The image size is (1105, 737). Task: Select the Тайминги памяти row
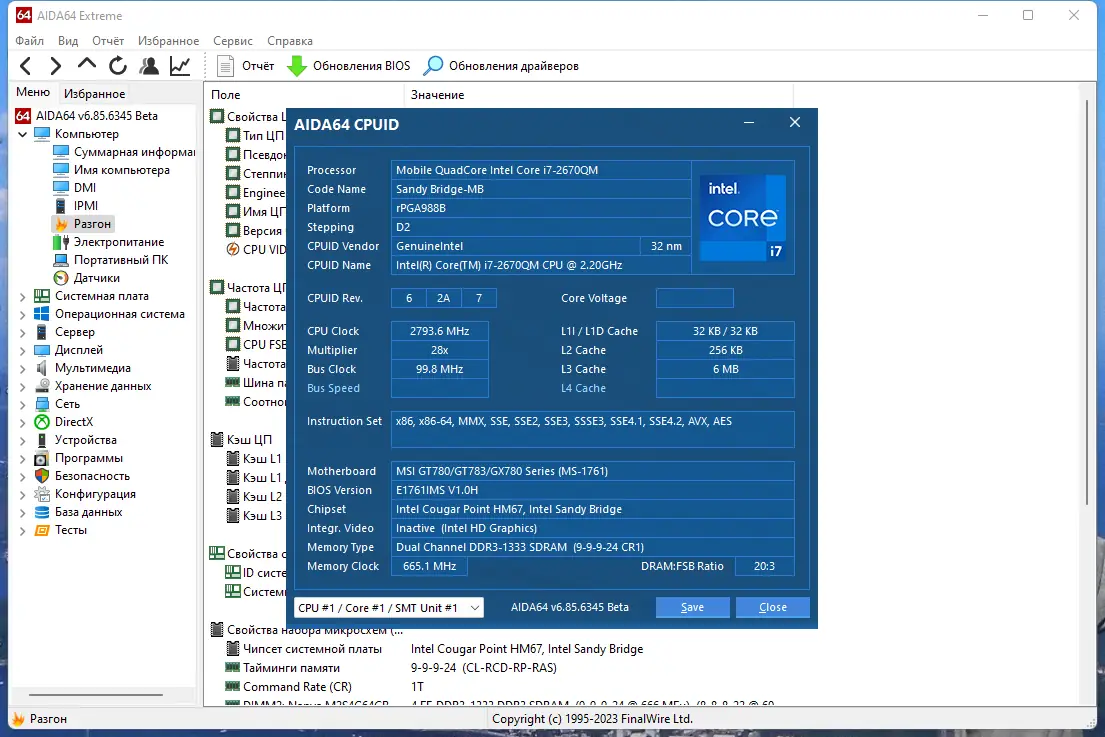pos(391,668)
